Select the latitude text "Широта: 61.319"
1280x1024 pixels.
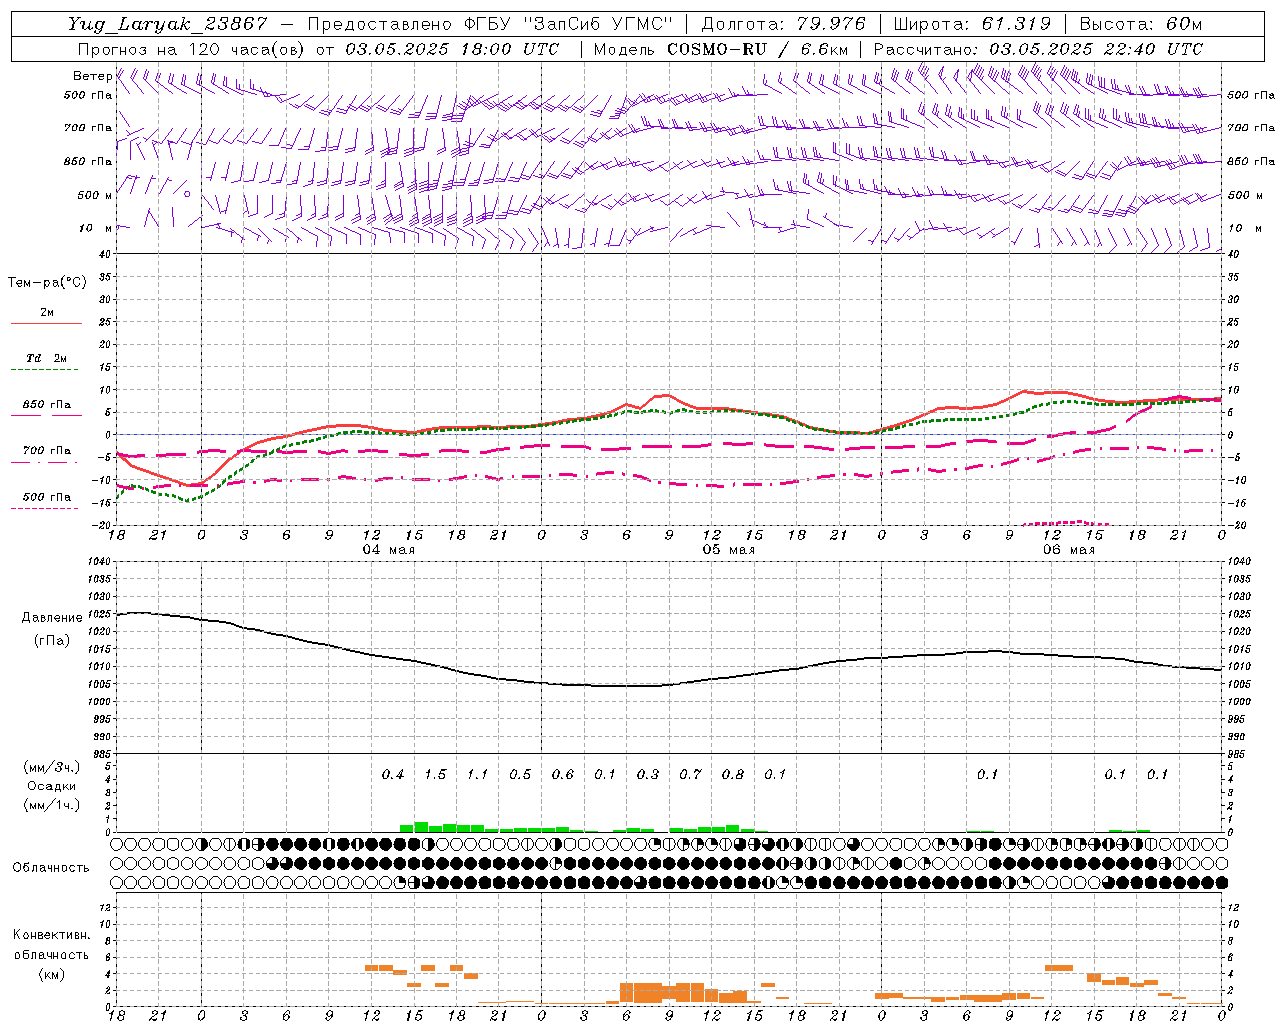point(972,24)
